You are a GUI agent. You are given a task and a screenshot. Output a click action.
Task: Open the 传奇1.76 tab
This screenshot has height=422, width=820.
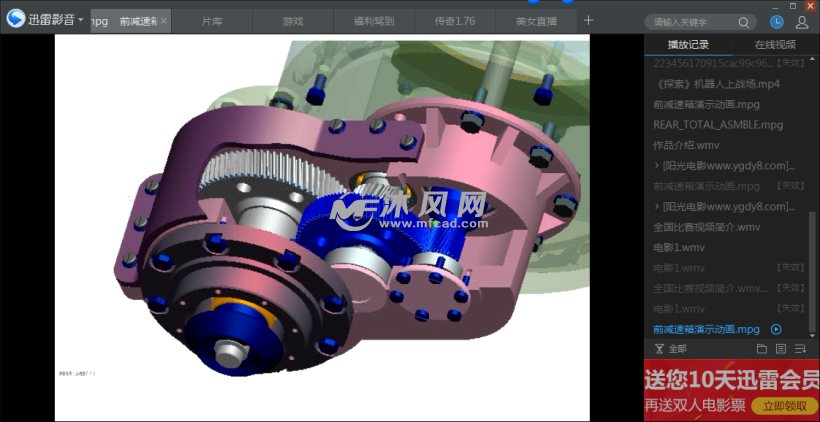[455, 21]
